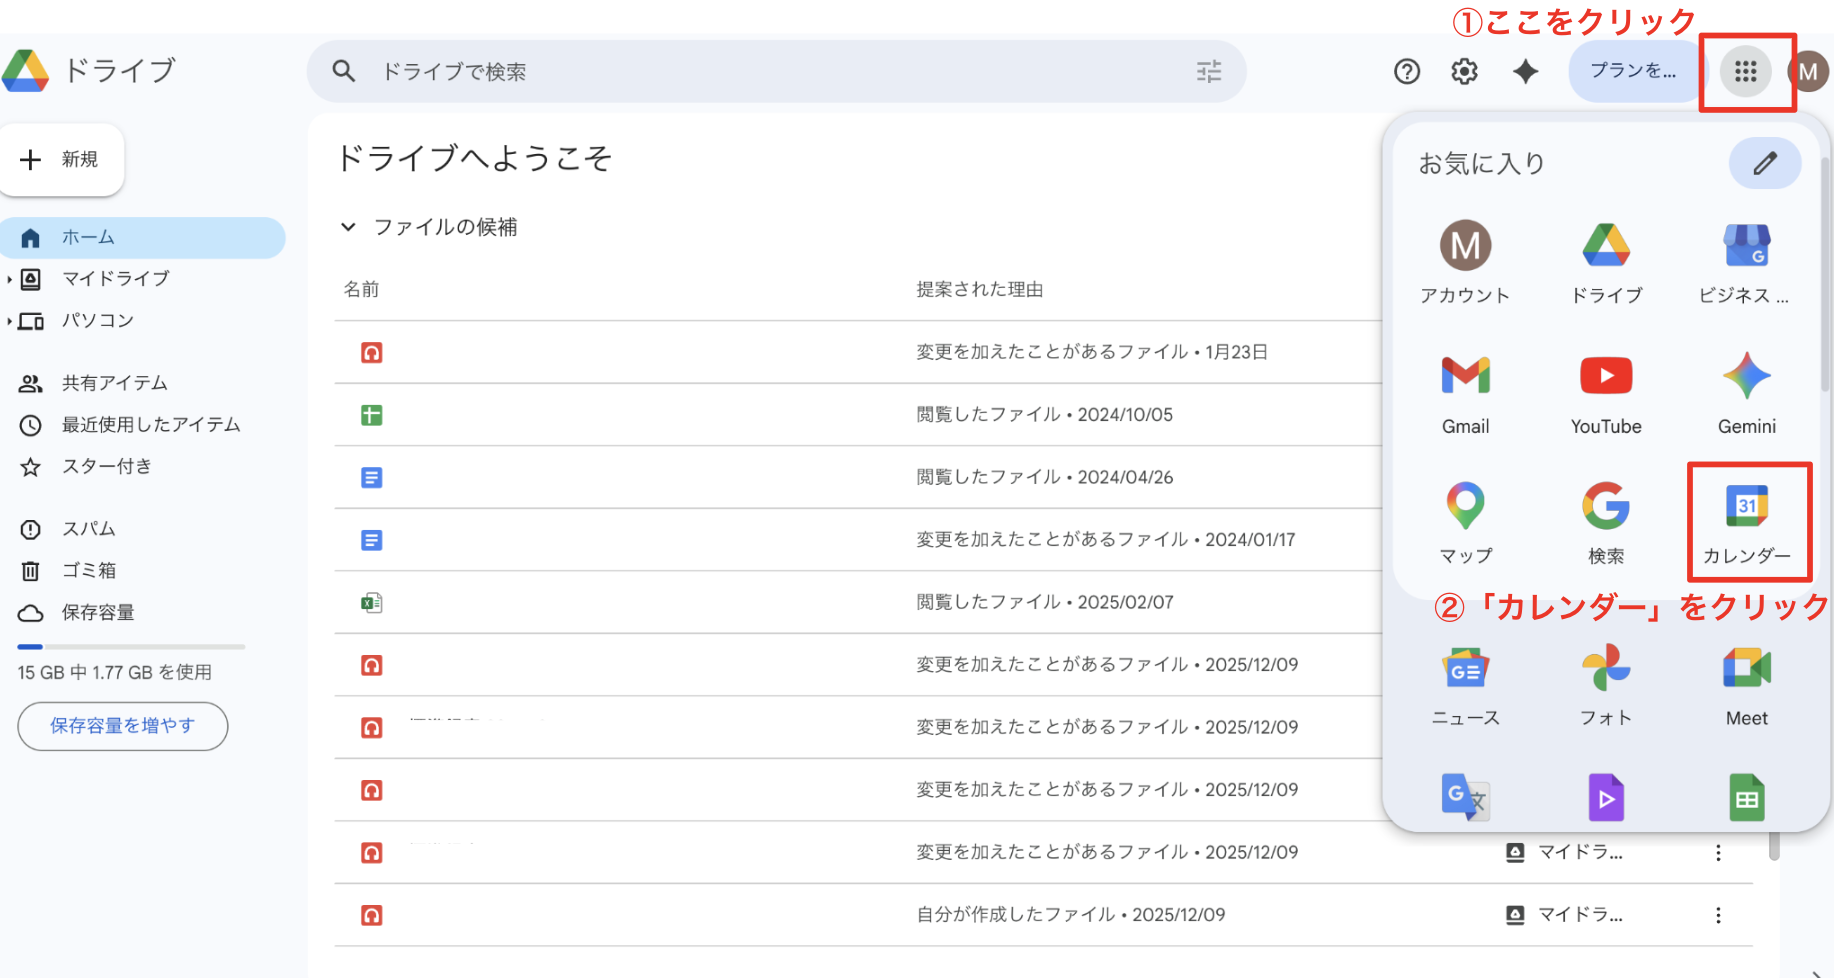The image size is (1834, 978).
Task: Open the green spreadsheet file from 2024/10/05
Action: tap(858, 415)
